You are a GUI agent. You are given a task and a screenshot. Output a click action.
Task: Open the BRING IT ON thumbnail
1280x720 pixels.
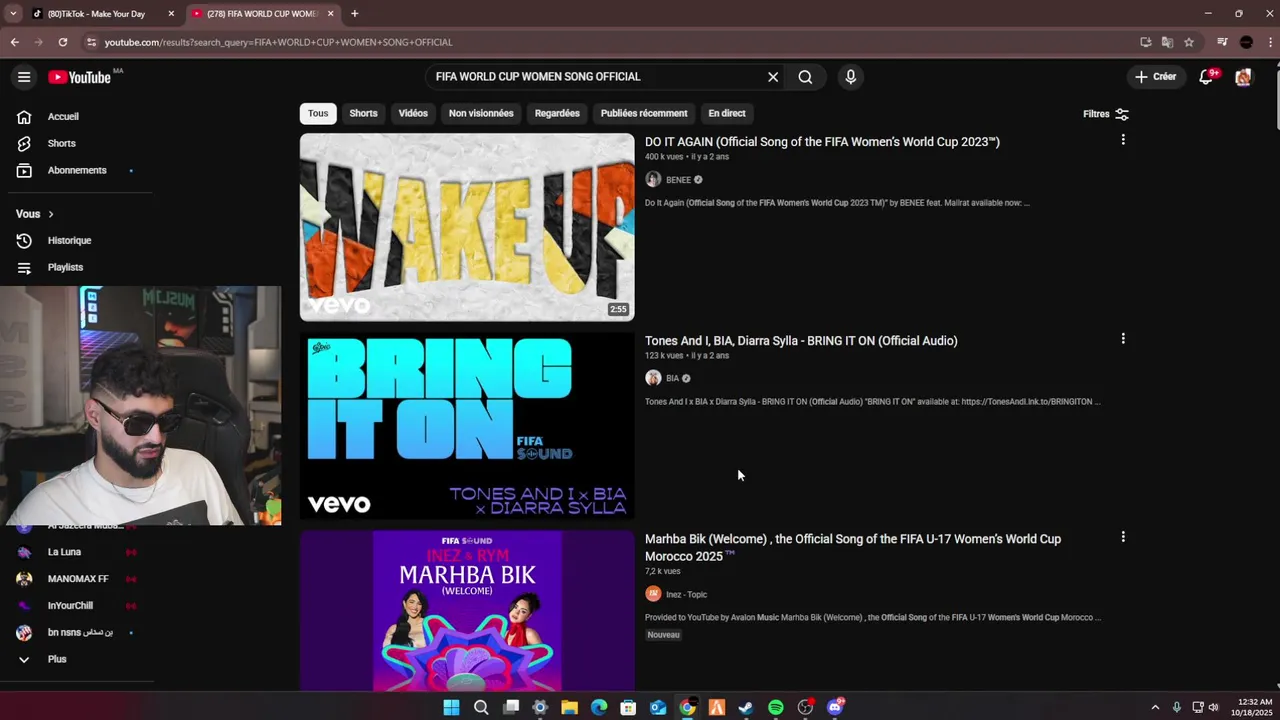point(467,426)
